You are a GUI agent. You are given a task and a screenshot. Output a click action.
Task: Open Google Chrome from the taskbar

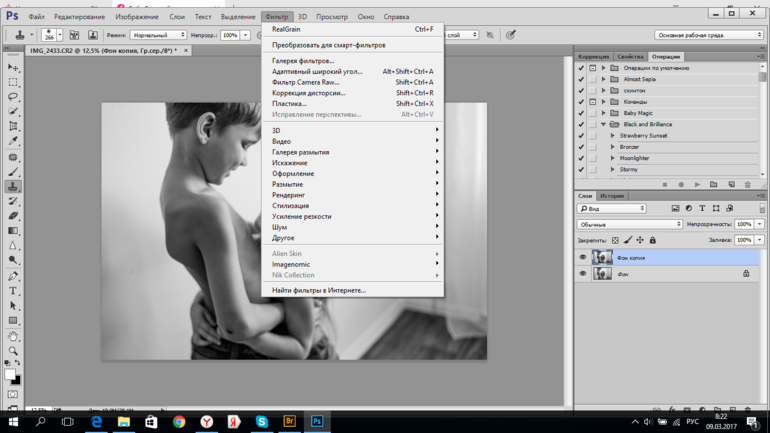[x=179, y=422]
